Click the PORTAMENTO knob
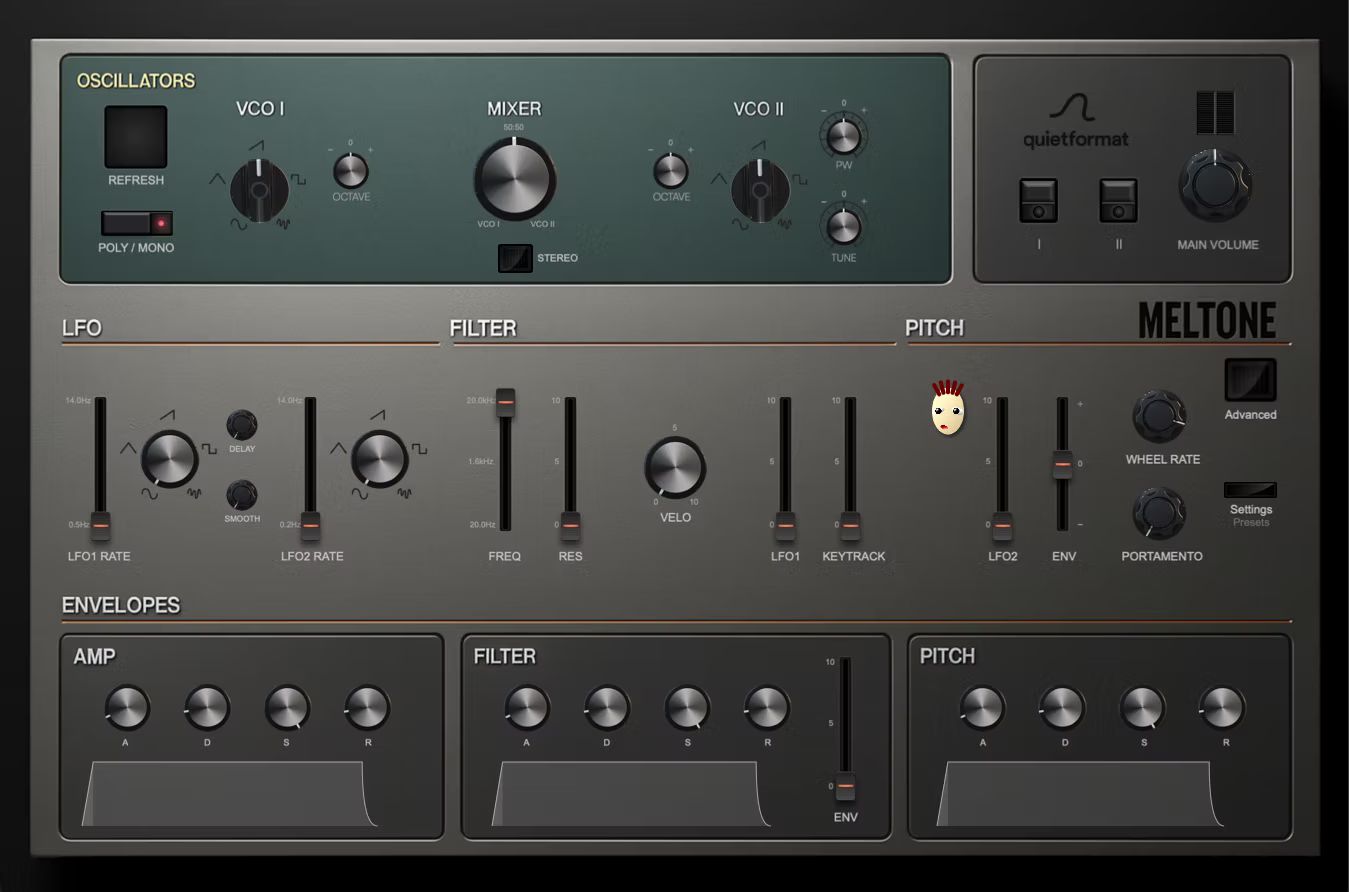Screen dimensions: 1349x892 1158,513
